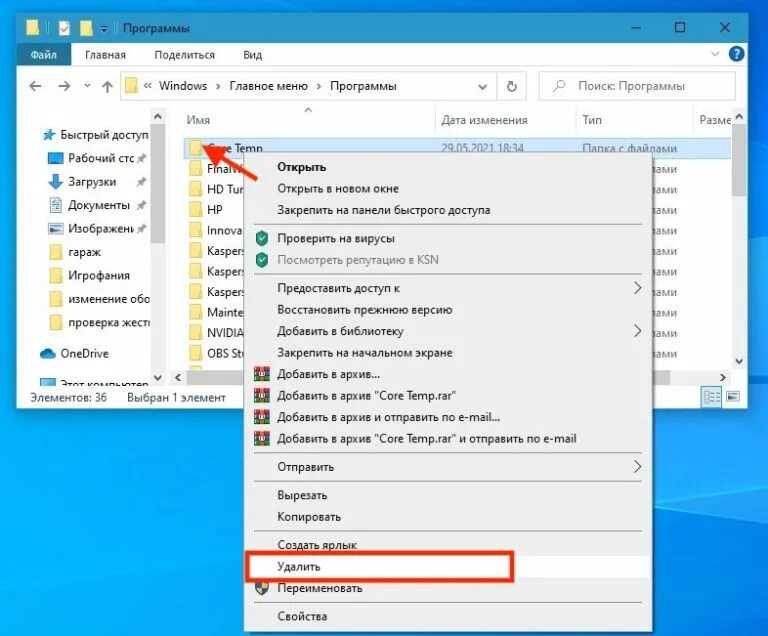
Task: Switch to the Вид ribbon tab
Action: point(253,55)
